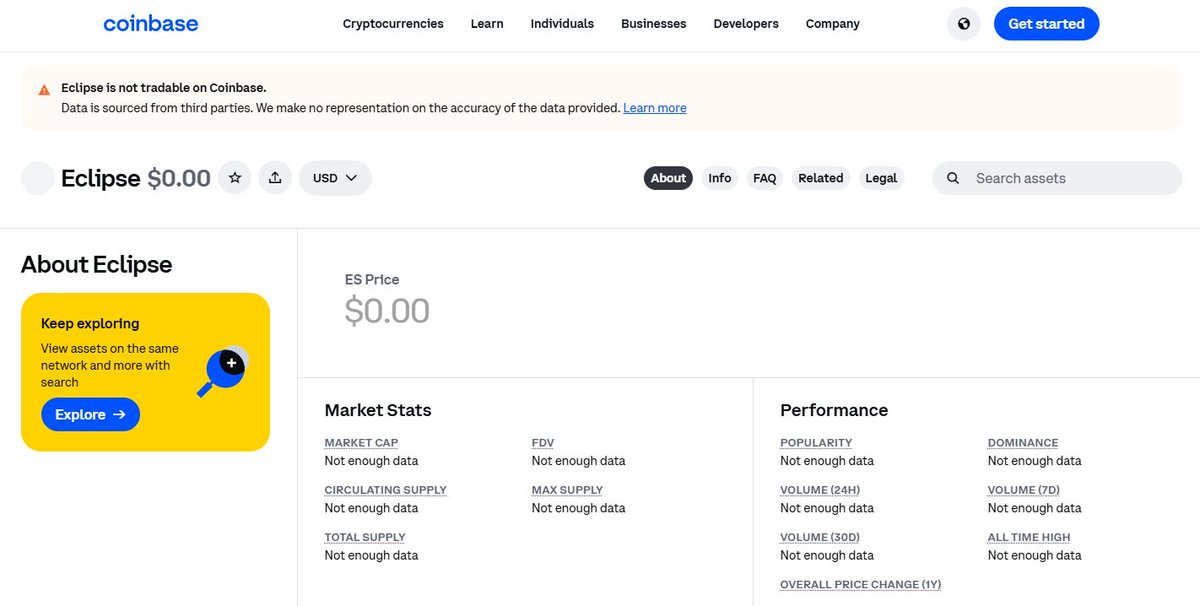Share Eclipse using the upload icon

pyautogui.click(x=275, y=178)
